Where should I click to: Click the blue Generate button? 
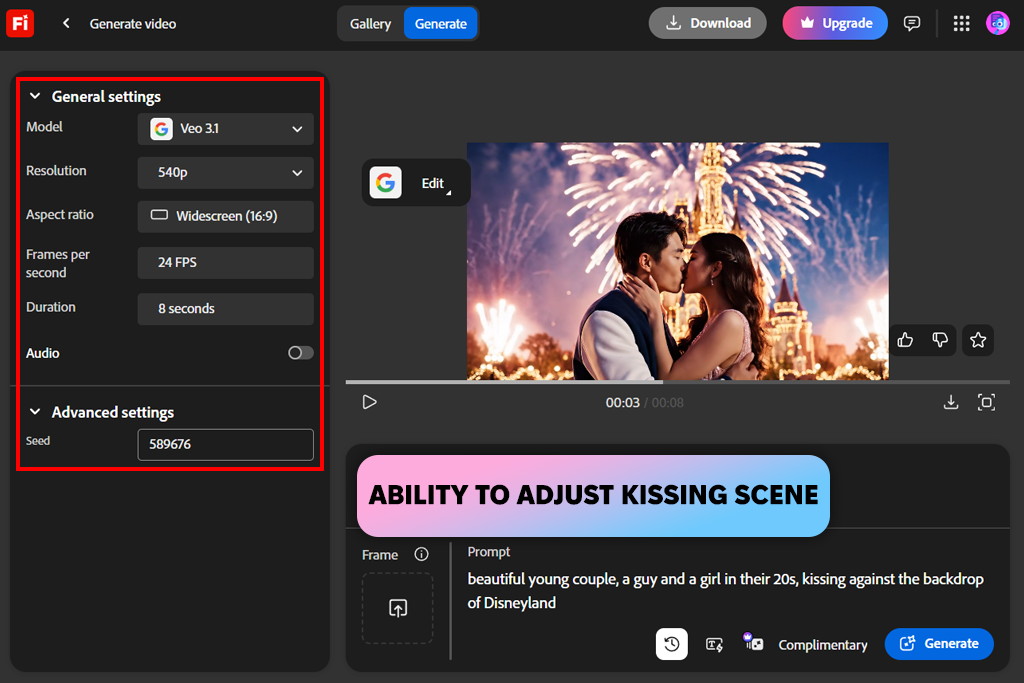point(939,644)
